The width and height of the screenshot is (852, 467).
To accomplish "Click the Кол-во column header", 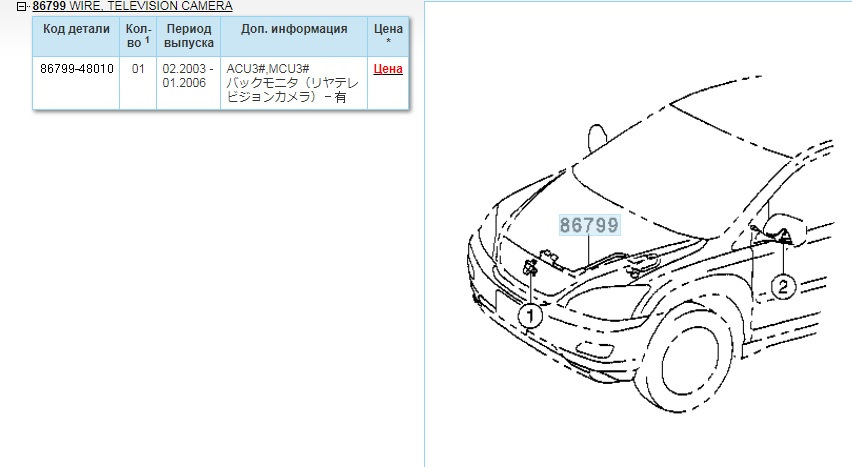I will coord(138,36).
